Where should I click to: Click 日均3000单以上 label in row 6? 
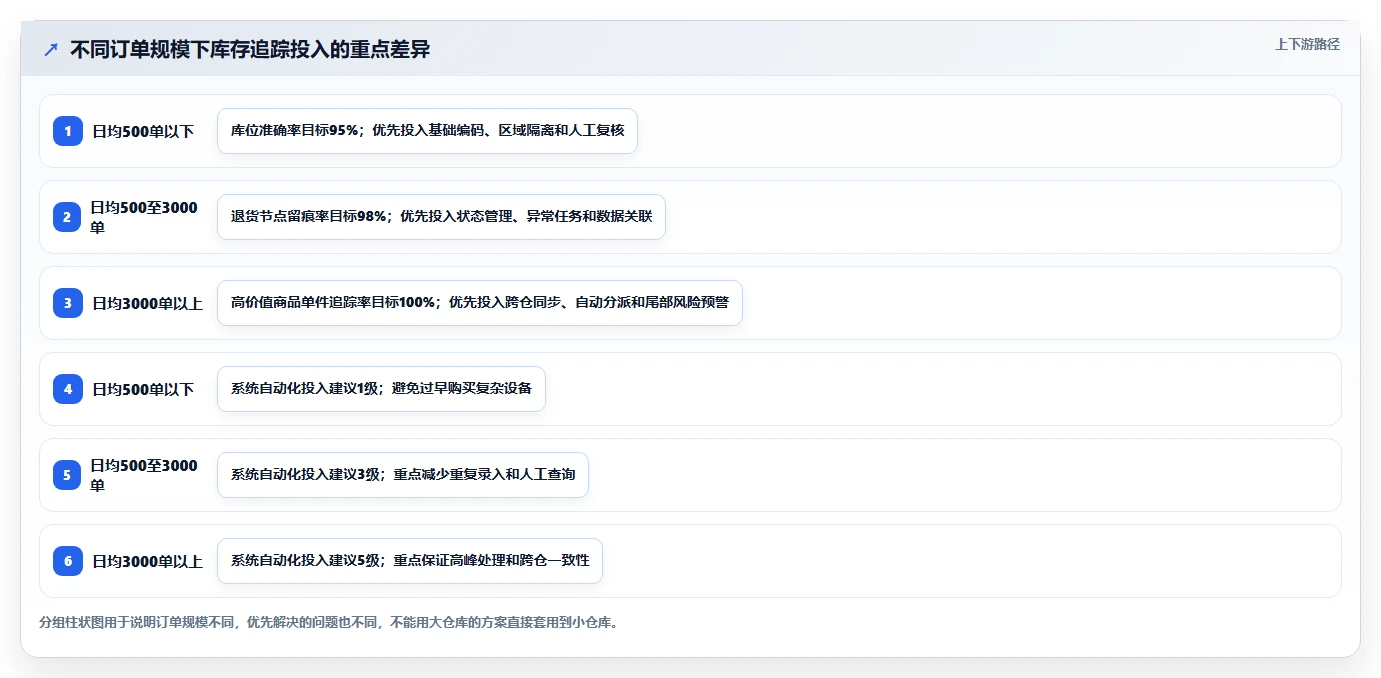(148, 561)
